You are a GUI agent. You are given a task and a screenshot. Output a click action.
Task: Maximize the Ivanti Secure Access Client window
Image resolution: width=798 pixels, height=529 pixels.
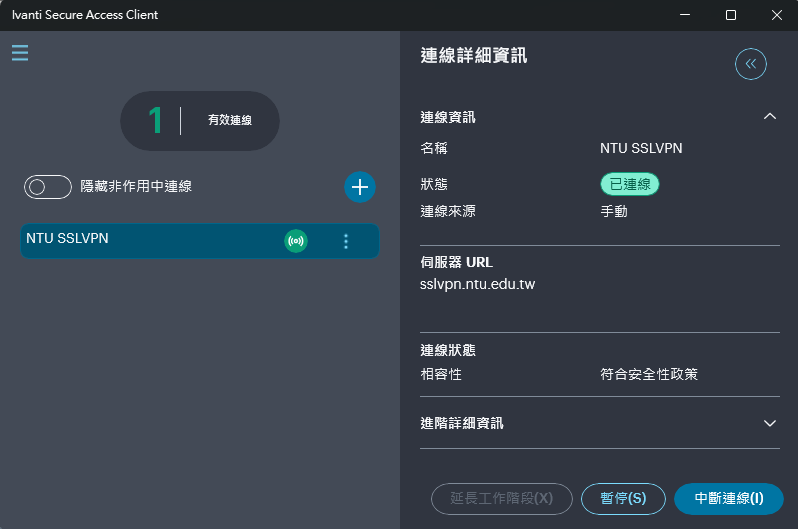[x=731, y=15]
